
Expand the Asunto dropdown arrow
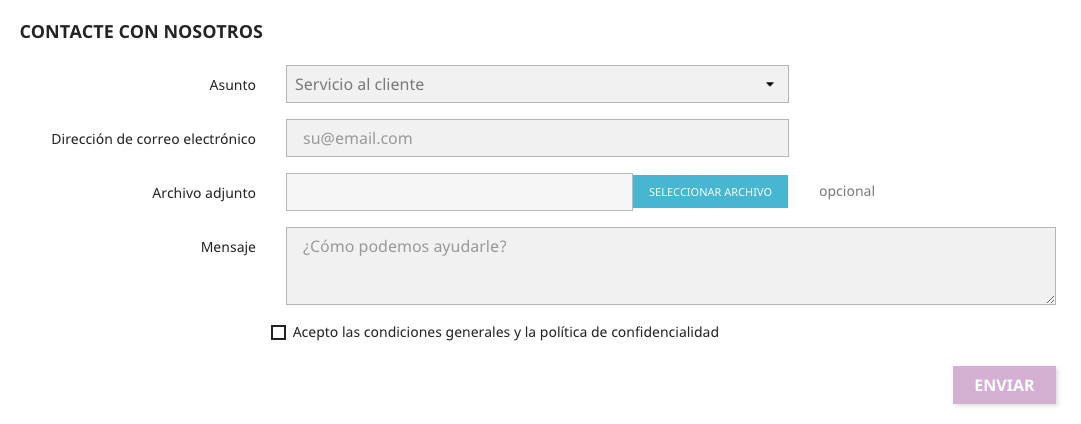(x=770, y=85)
